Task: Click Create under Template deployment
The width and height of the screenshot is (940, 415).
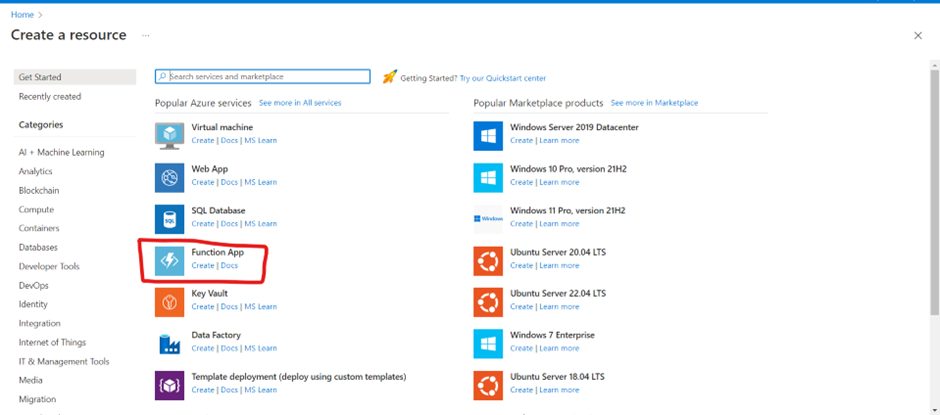Action: 203,390
